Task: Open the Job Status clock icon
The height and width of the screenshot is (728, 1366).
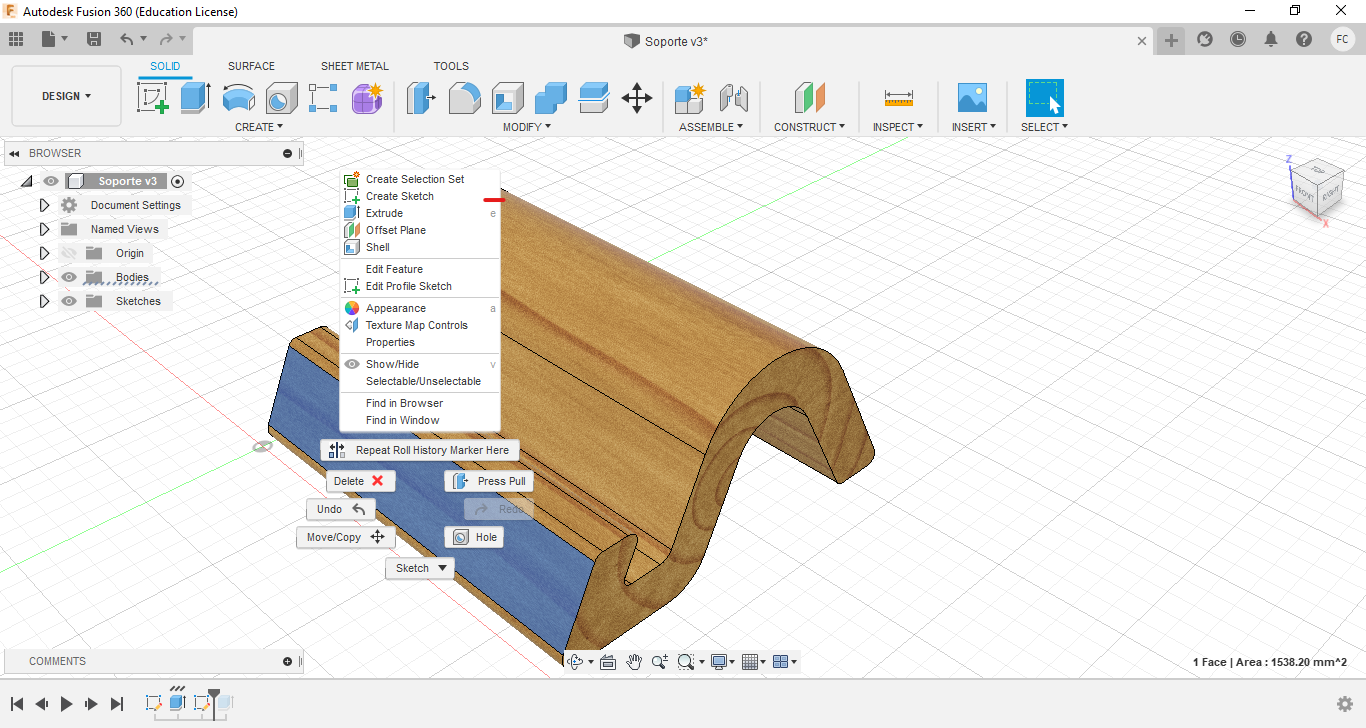Action: click(1238, 39)
